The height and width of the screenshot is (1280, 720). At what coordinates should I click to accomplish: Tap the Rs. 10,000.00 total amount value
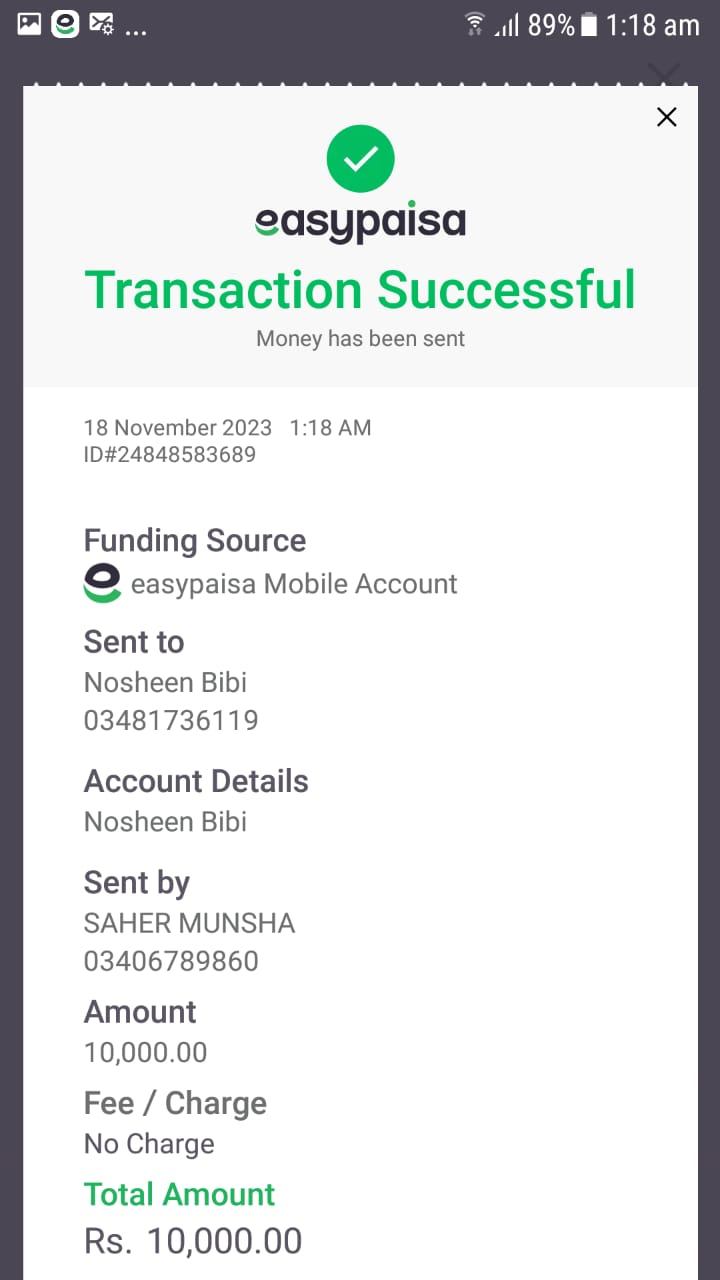193,1241
